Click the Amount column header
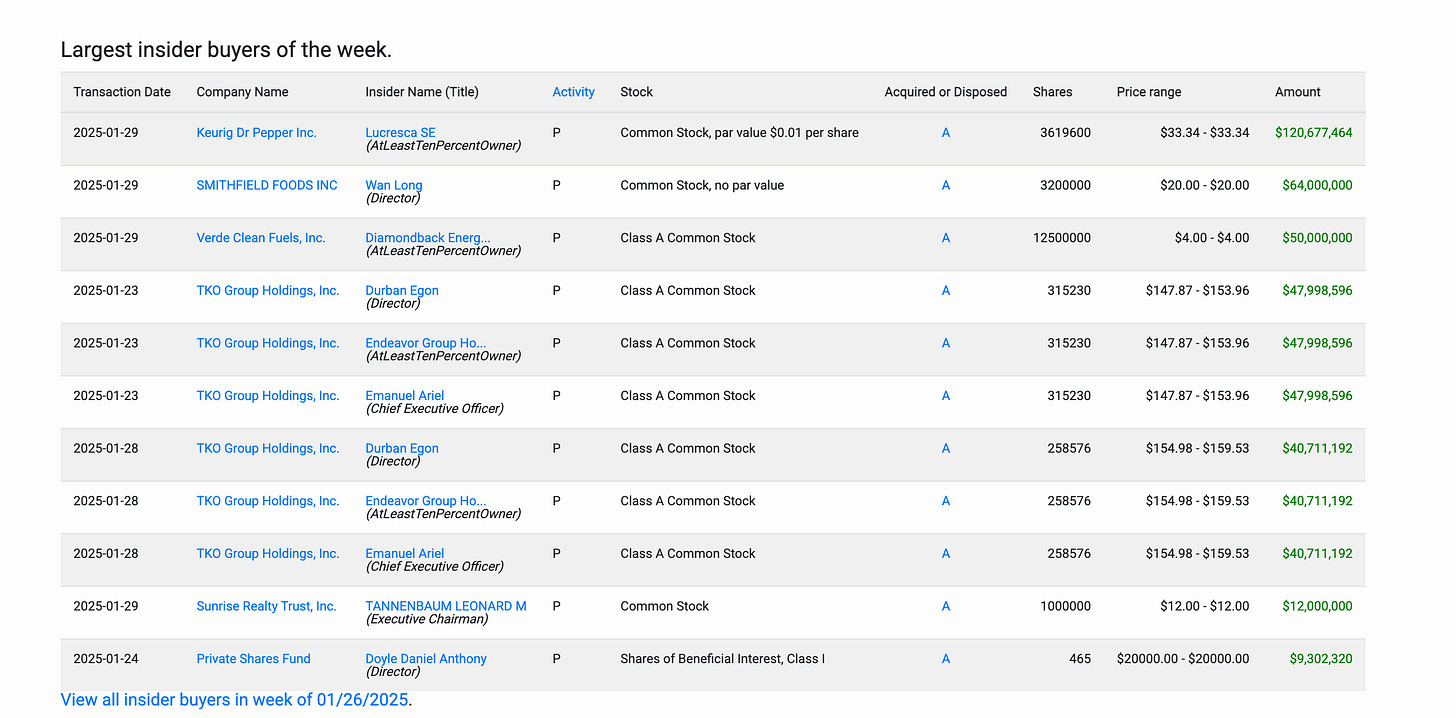1456x718 pixels. (1298, 92)
